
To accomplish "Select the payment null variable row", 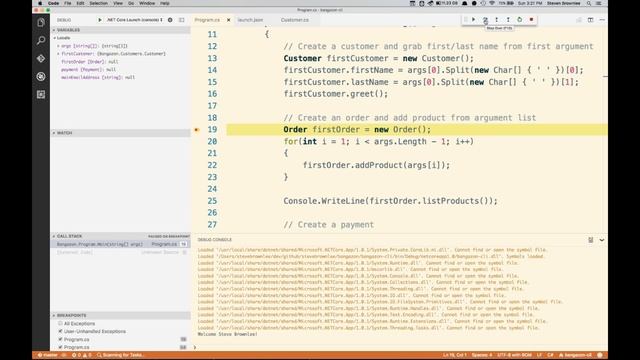I will pyautogui.click(x=120, y=69).
